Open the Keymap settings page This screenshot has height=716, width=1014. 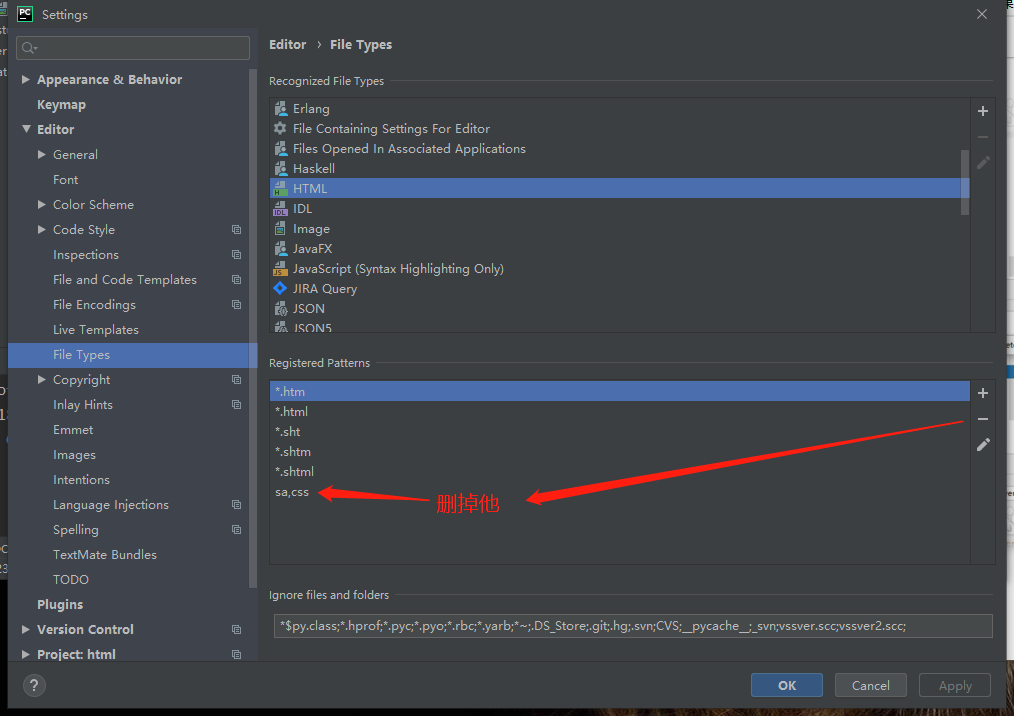(x=61, y=104)
